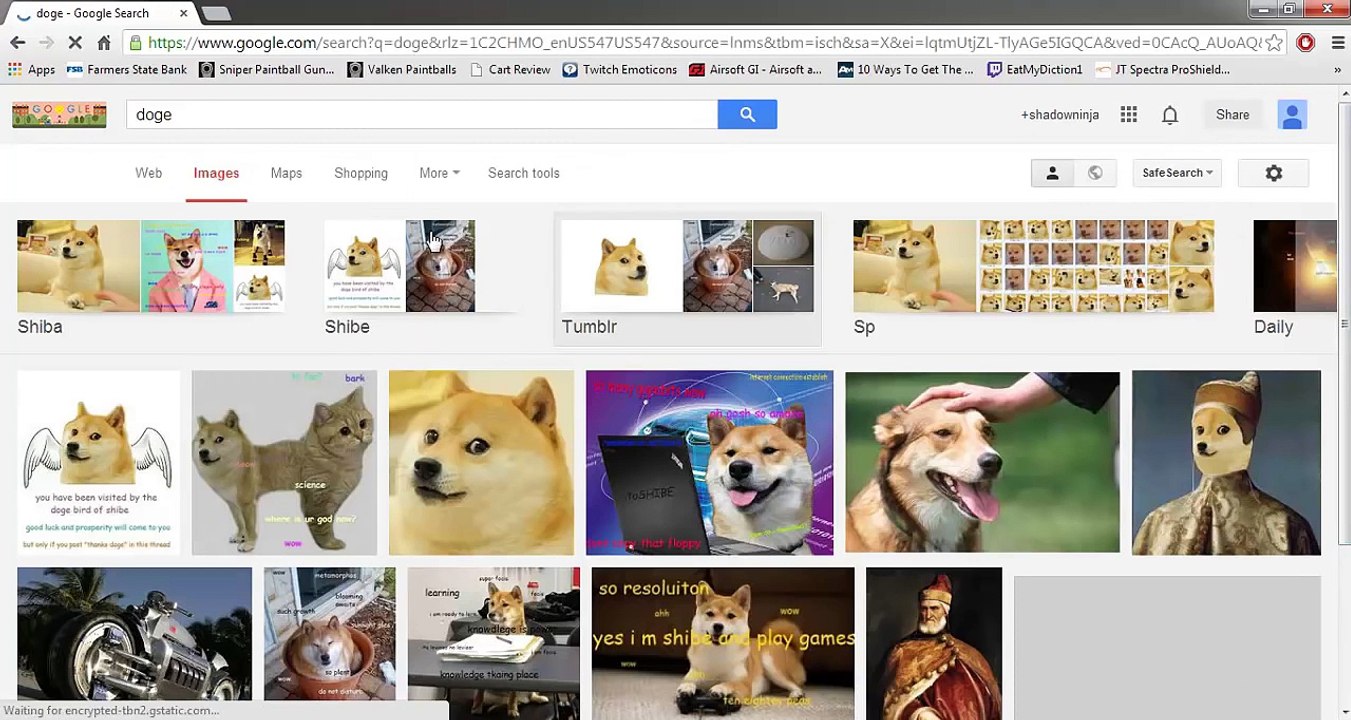Toggle personal results view
1351x720 pixels.
click(1052, 173)
